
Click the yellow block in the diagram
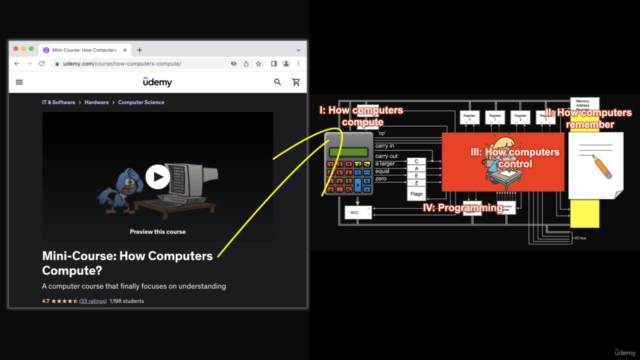point(584,213)
